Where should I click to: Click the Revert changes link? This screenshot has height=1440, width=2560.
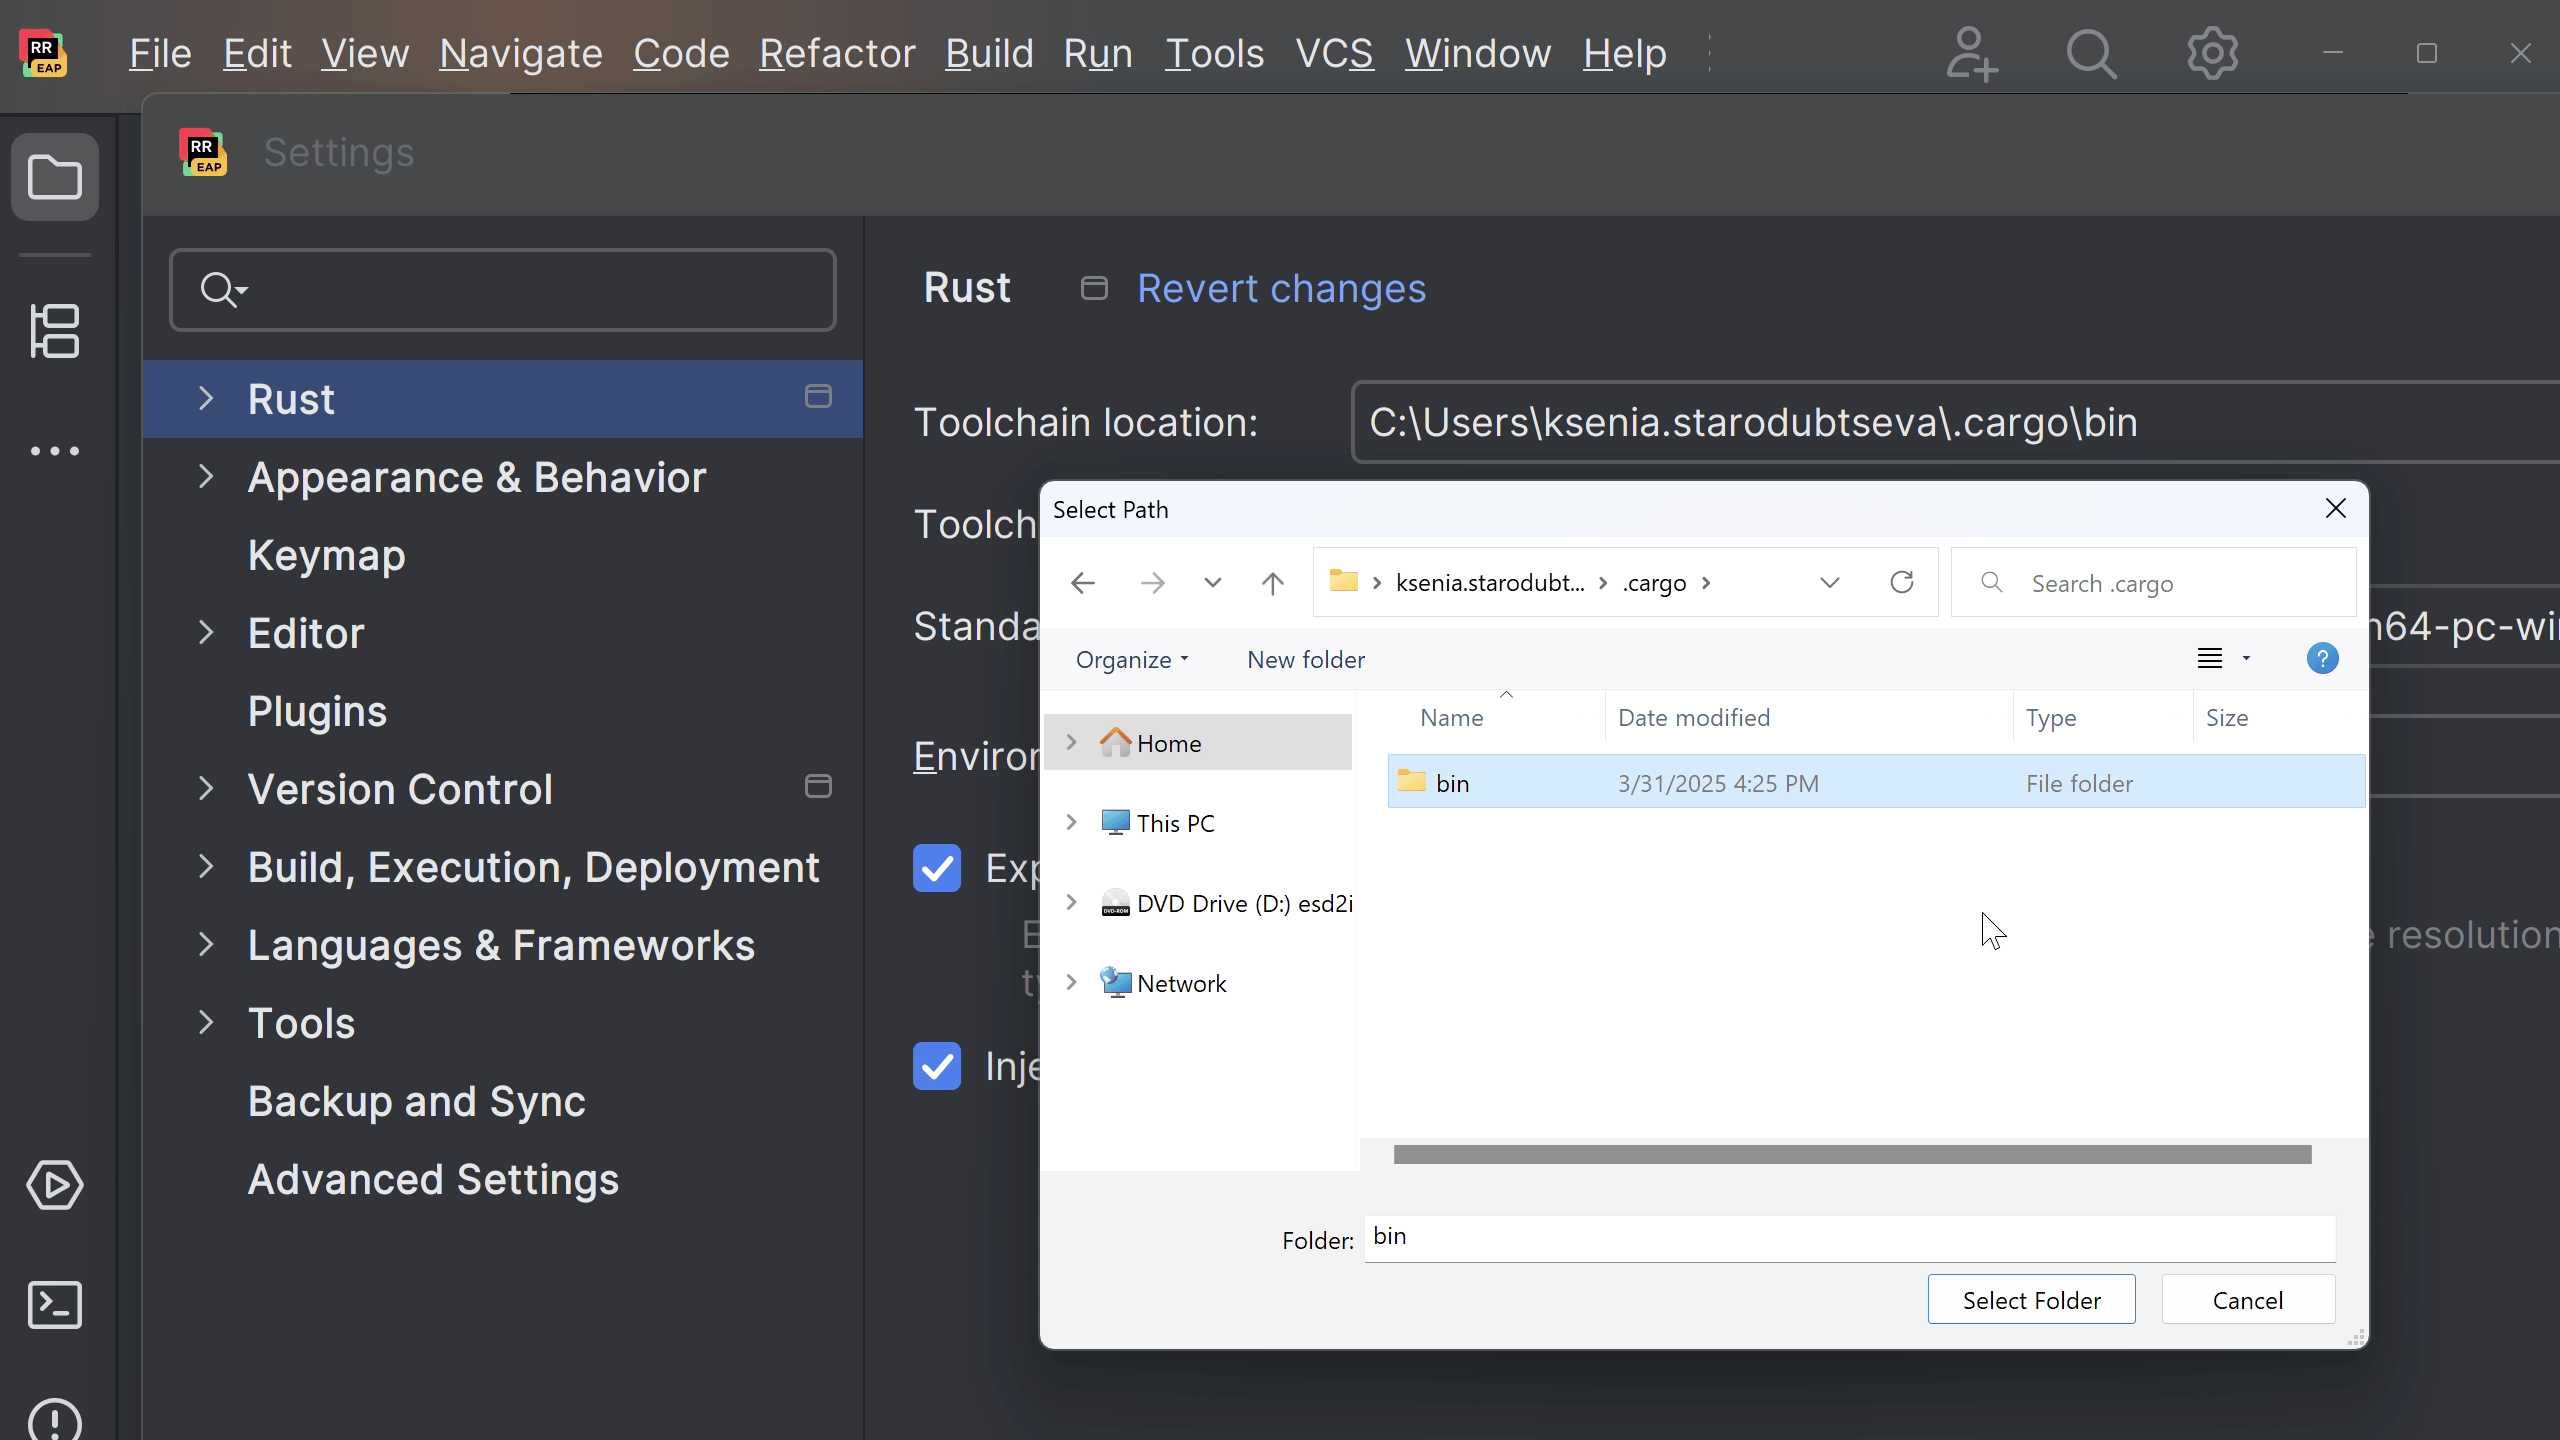(x=1281, y=288)
